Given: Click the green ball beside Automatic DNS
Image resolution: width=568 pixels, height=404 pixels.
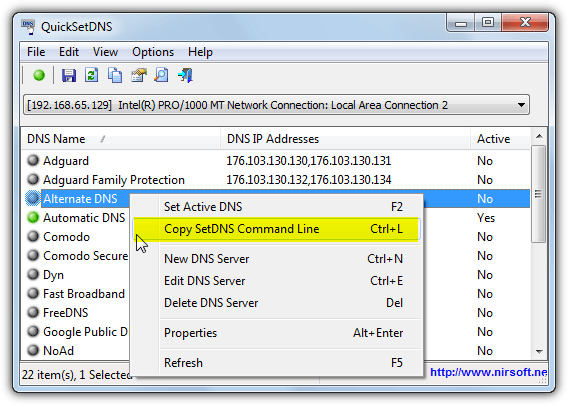Looking at the screenshot, I should (x=33, y=217).
